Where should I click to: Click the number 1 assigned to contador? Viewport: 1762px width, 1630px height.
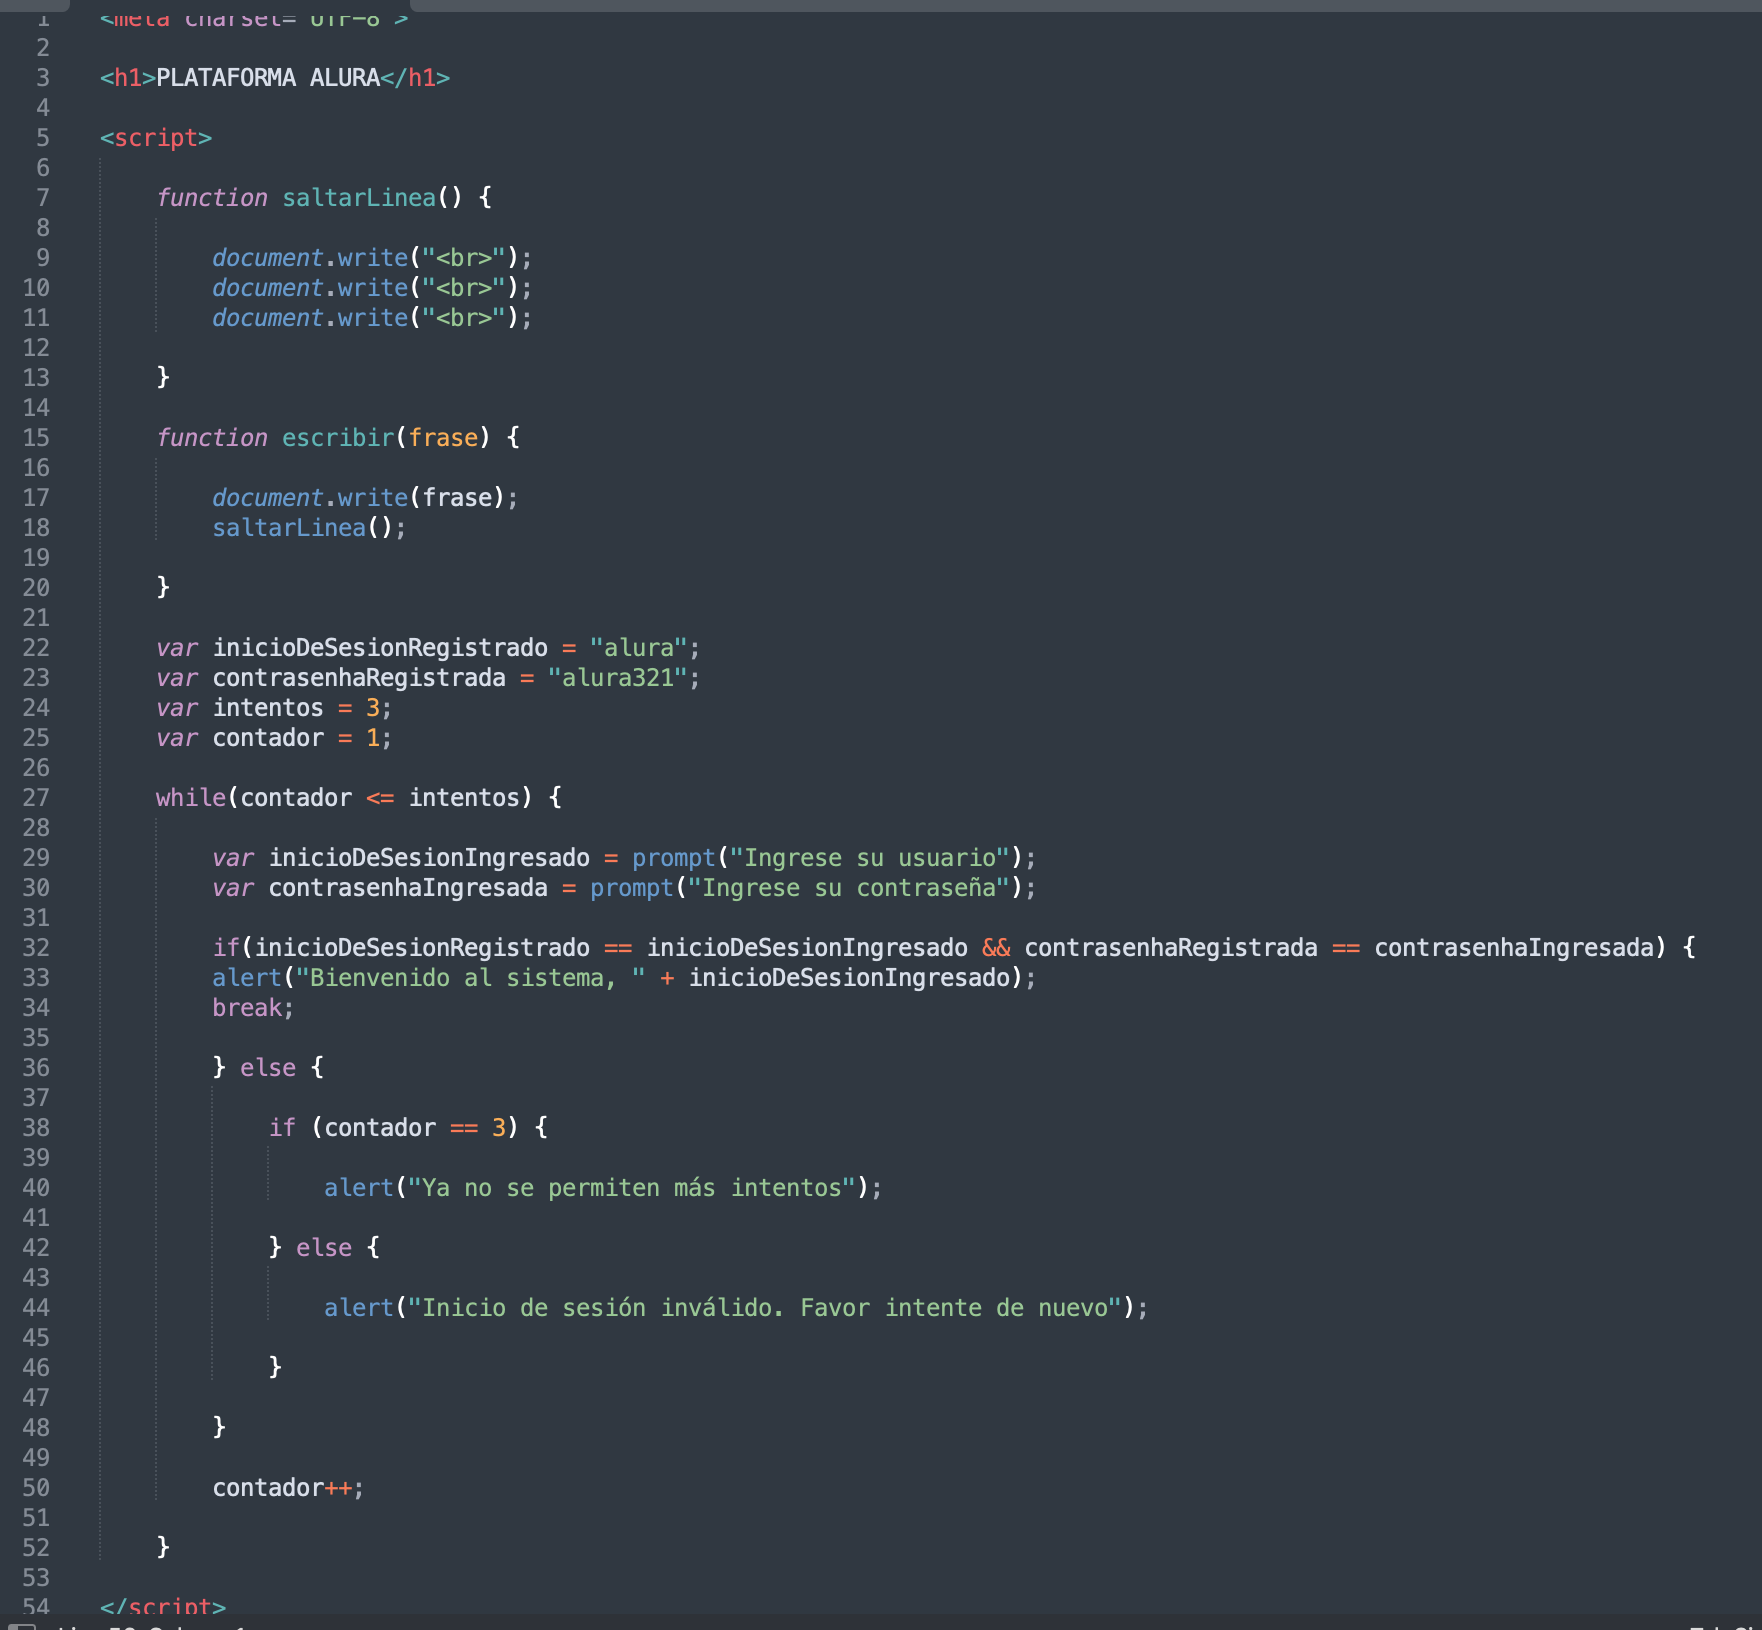373,738
